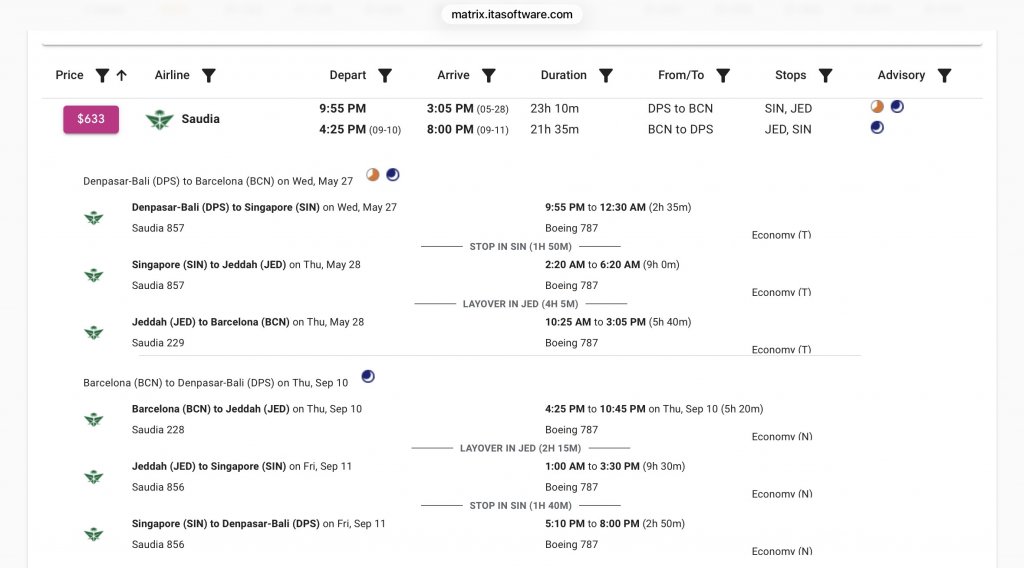This screenshot has width=1024, height=568.
Task: Click the Saudia airline name
Action: (x=200, y=119)
